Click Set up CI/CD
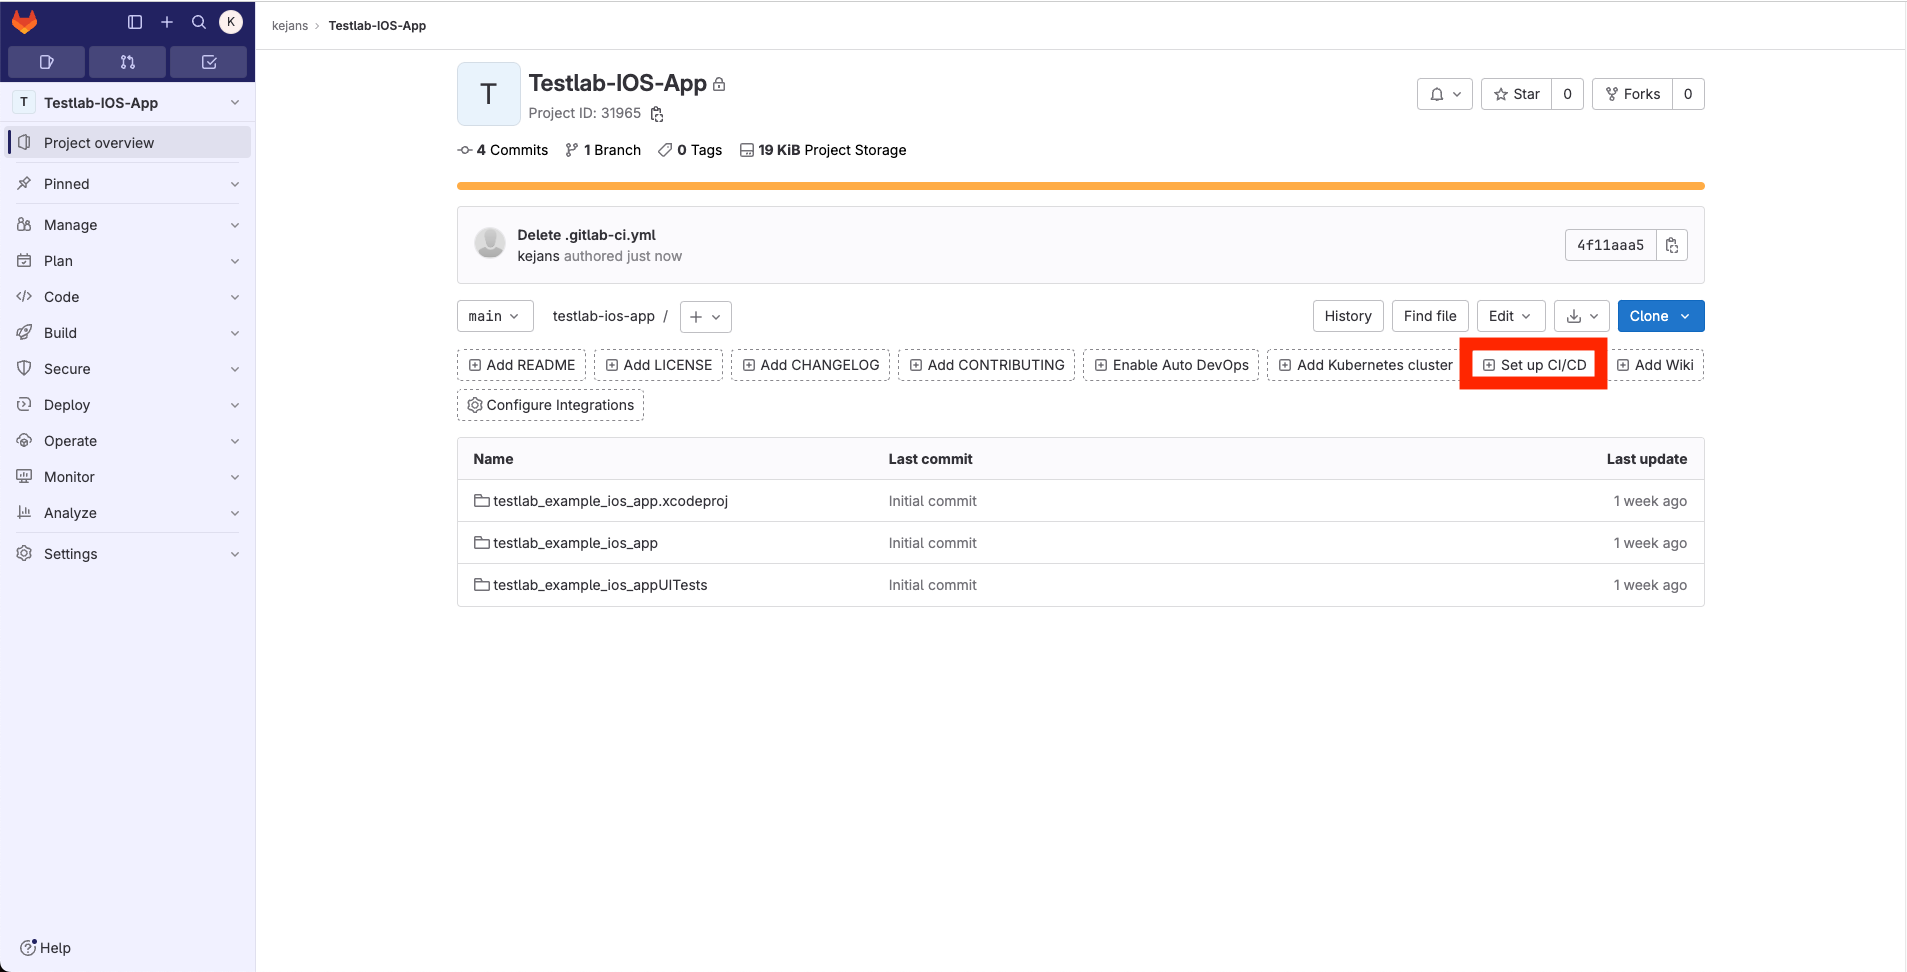Screen dimensions: 1907x972 coord(1534,365)
